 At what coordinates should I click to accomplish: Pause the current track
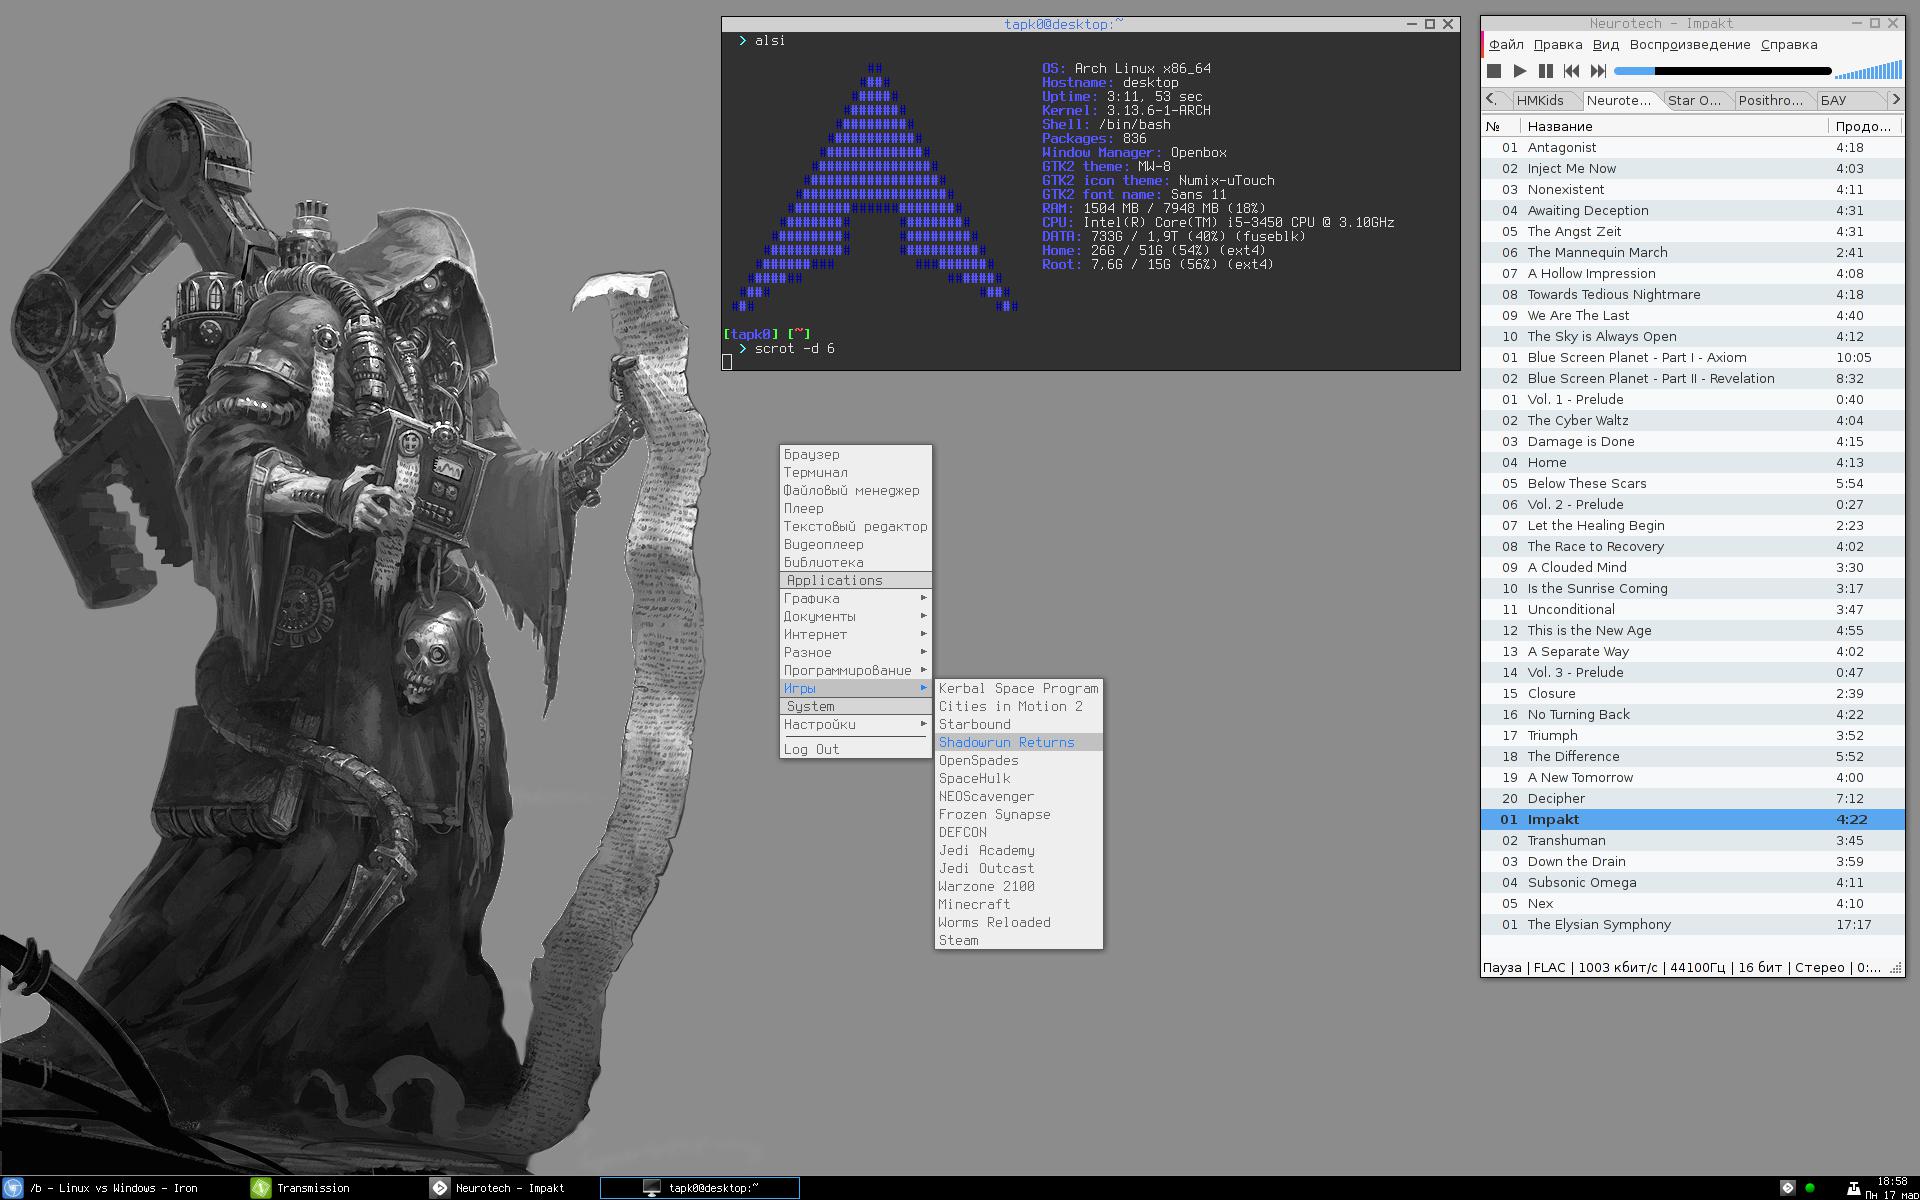tap(1545, 71)
